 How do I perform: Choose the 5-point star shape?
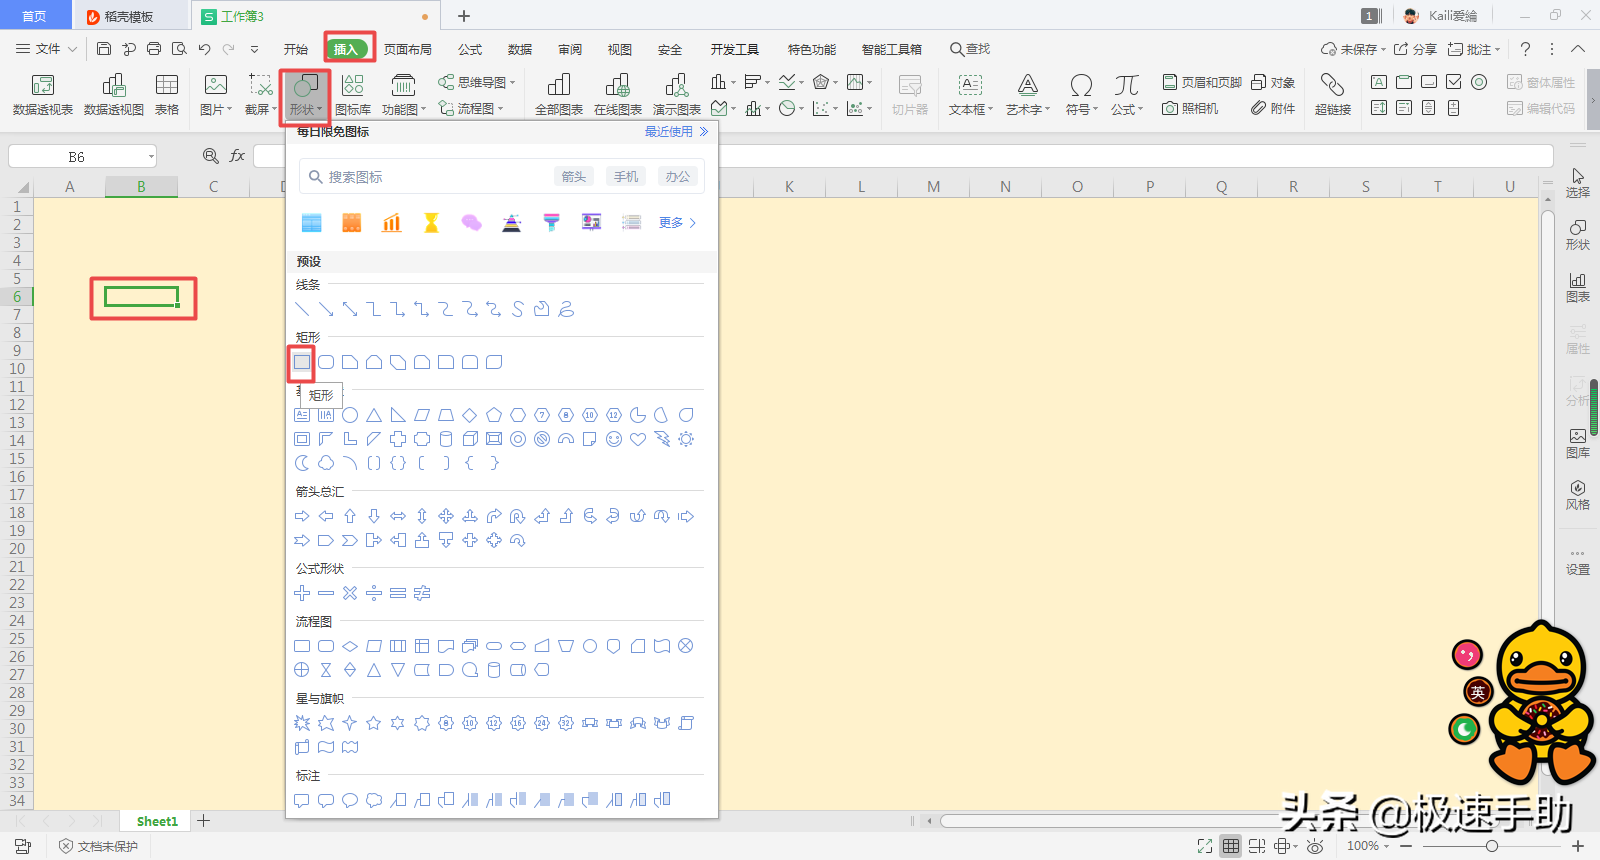[374, 723]
